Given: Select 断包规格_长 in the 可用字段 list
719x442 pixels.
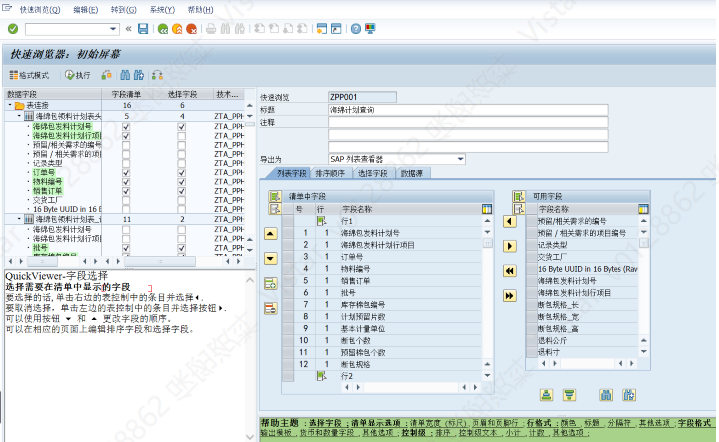Looking at the screenshot, I should pos(581,304).
